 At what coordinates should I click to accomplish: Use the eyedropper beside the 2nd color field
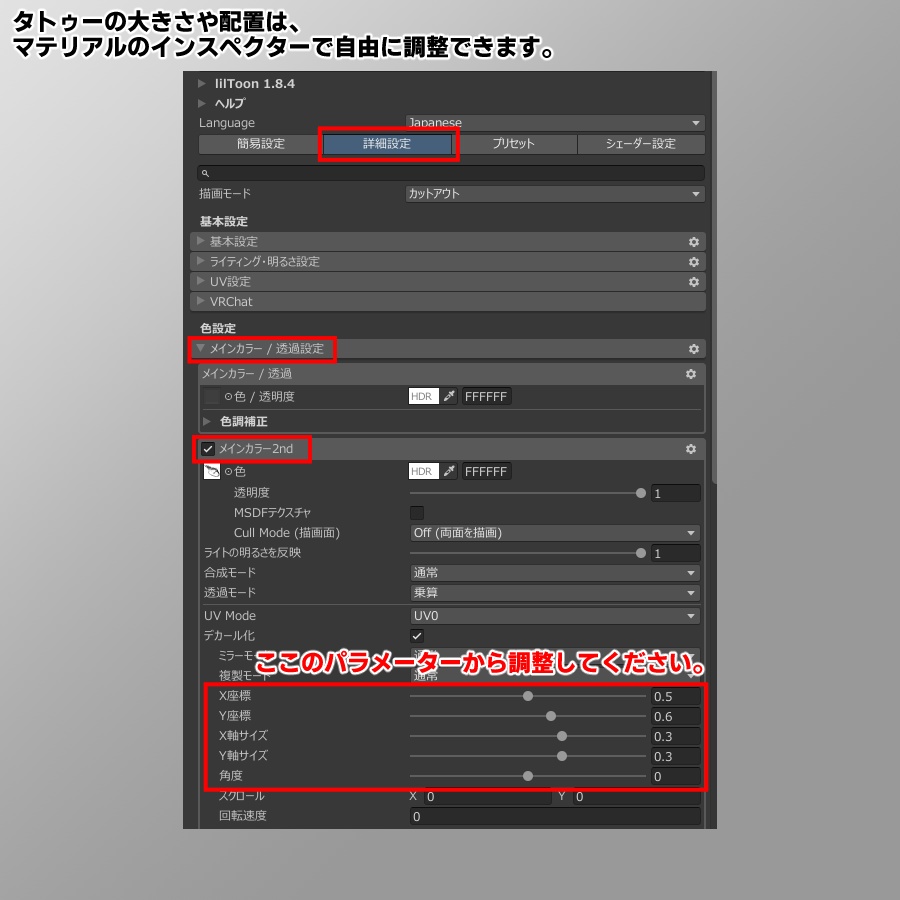[x=449, y=471]
